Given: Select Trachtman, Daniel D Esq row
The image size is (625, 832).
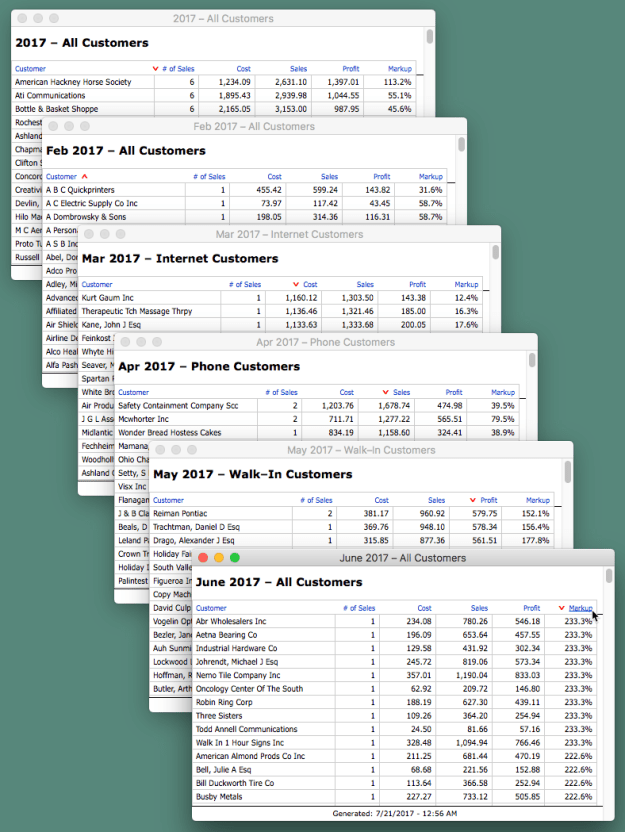Looking at the screenshot, I should click(353, 527).
